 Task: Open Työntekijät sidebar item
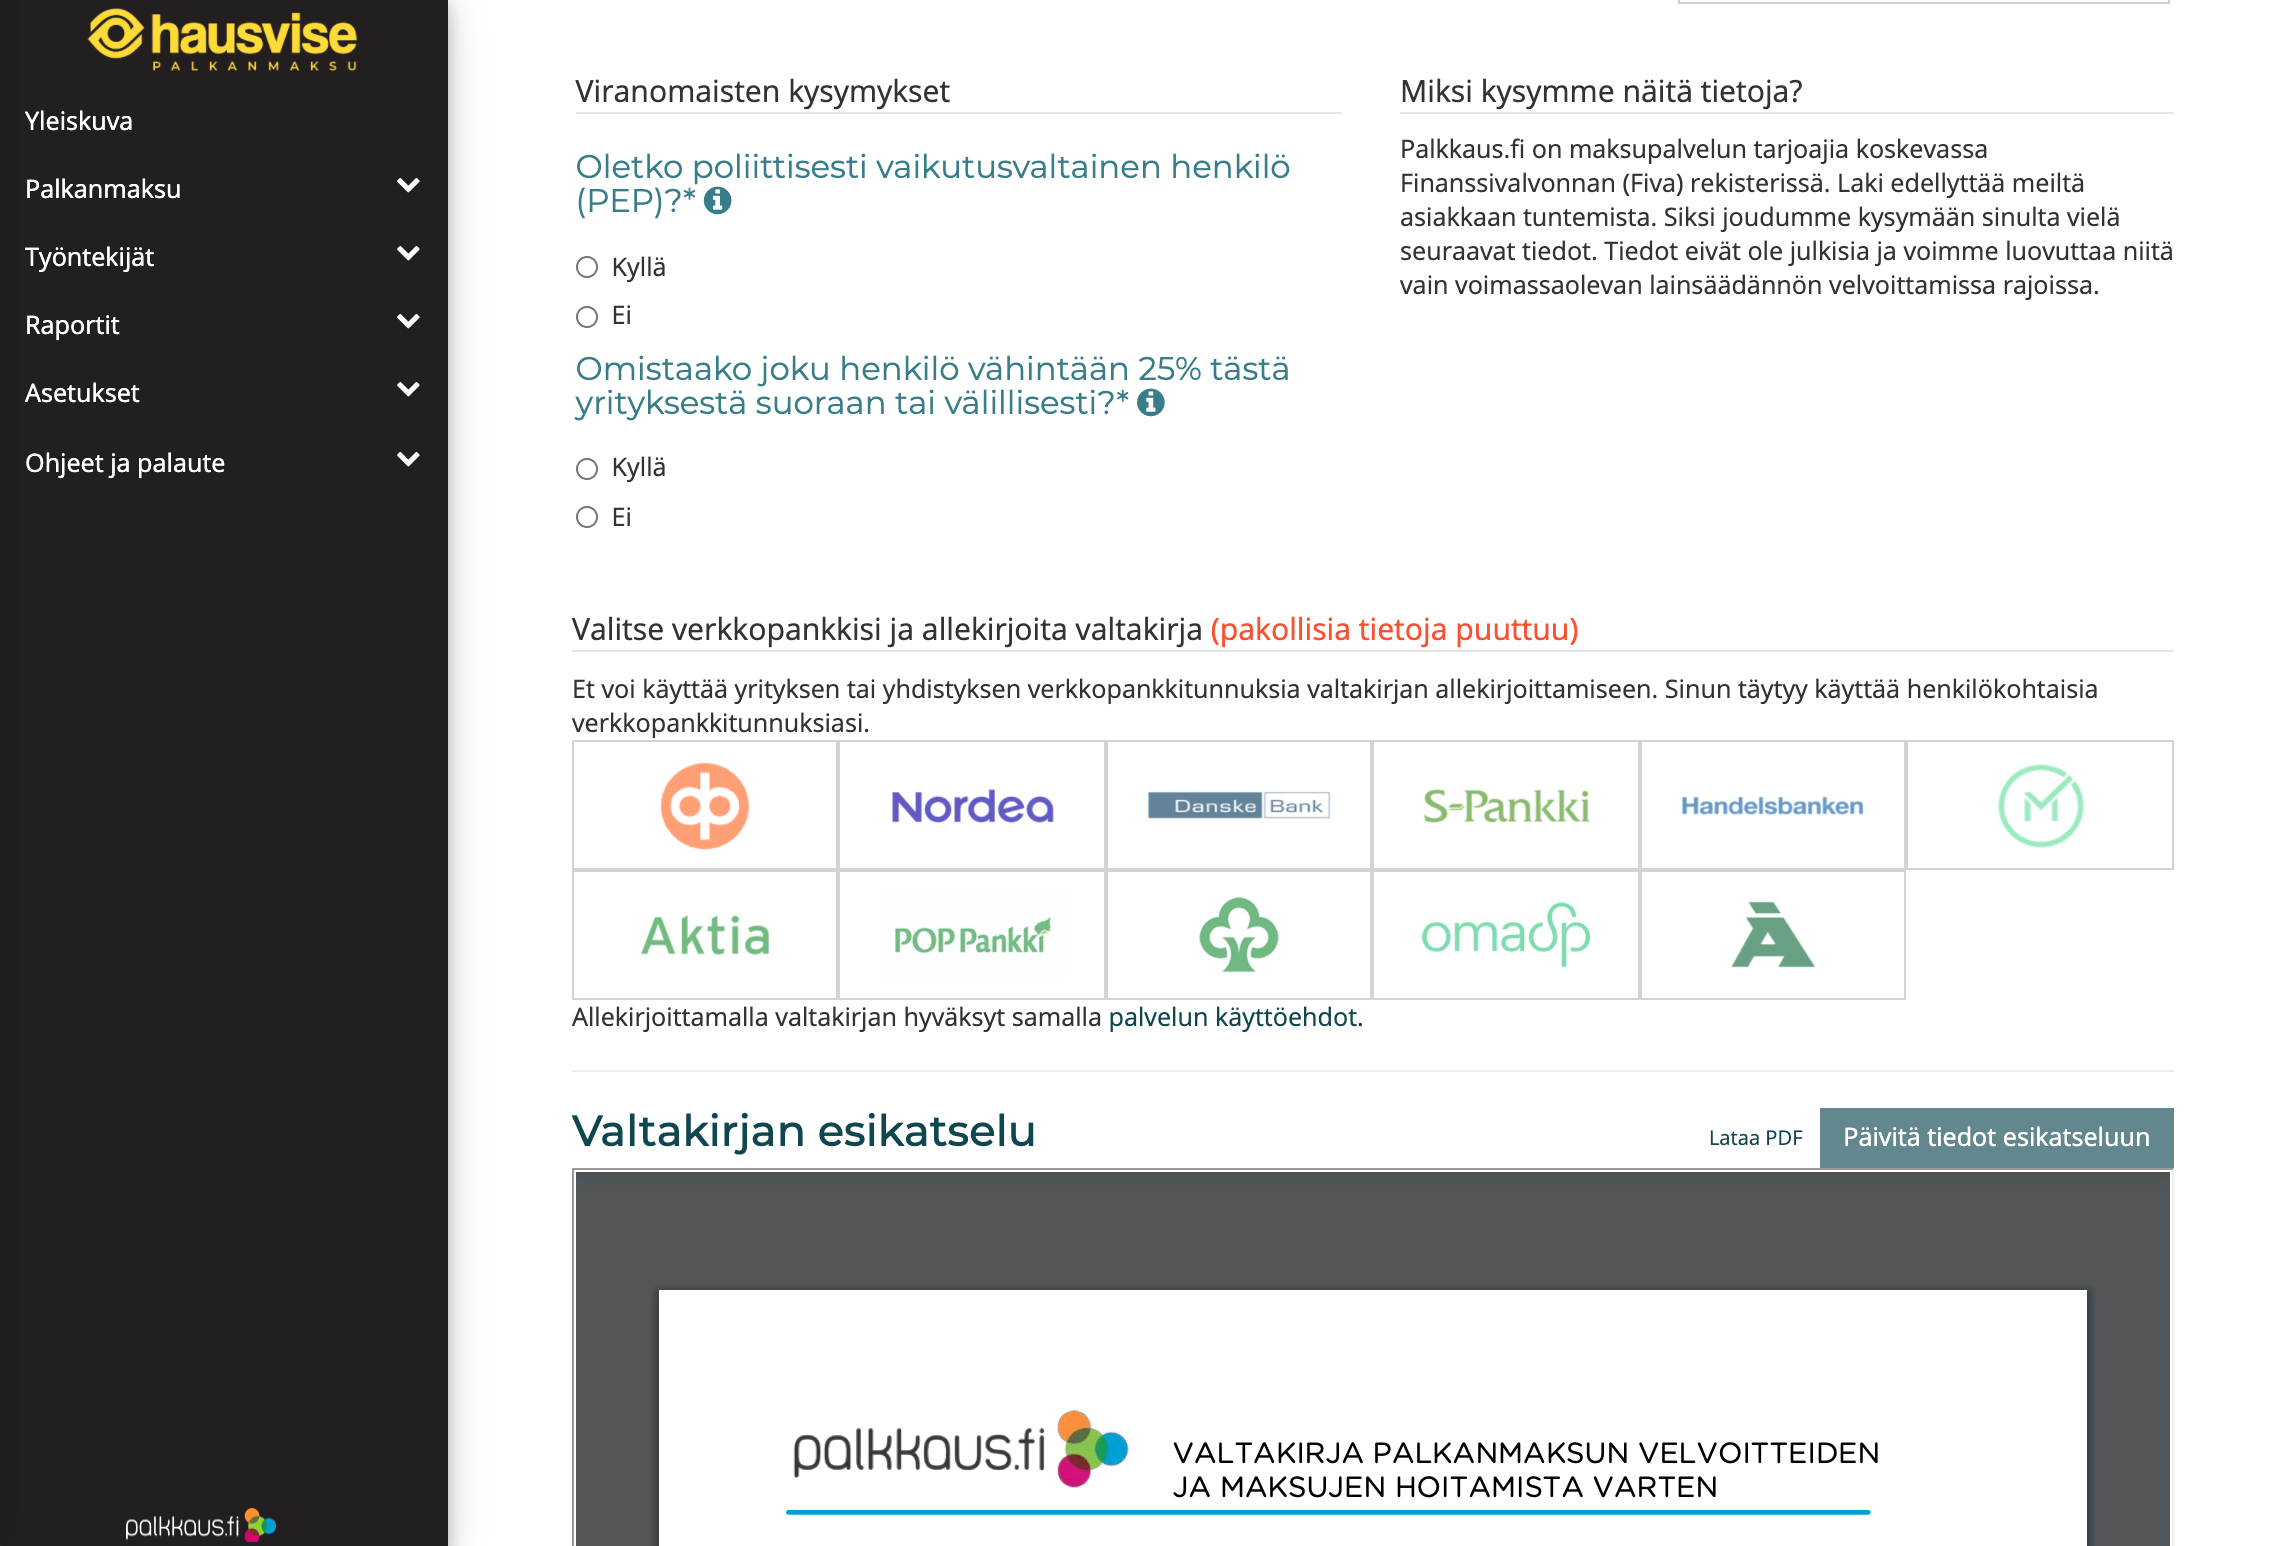click(90, 257)
